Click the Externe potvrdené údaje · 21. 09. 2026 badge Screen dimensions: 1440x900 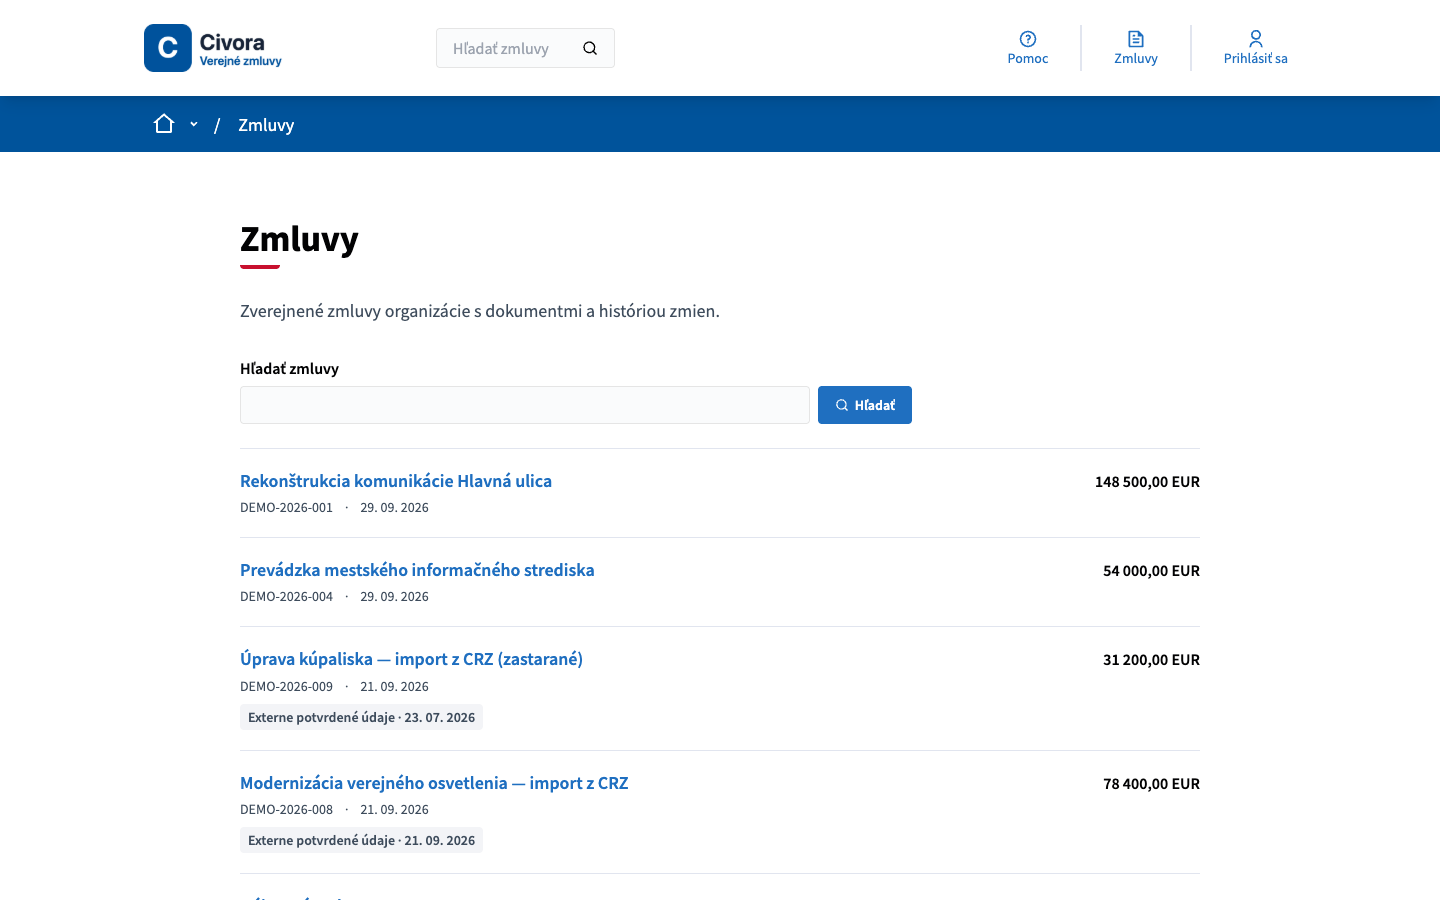[361, 840]
